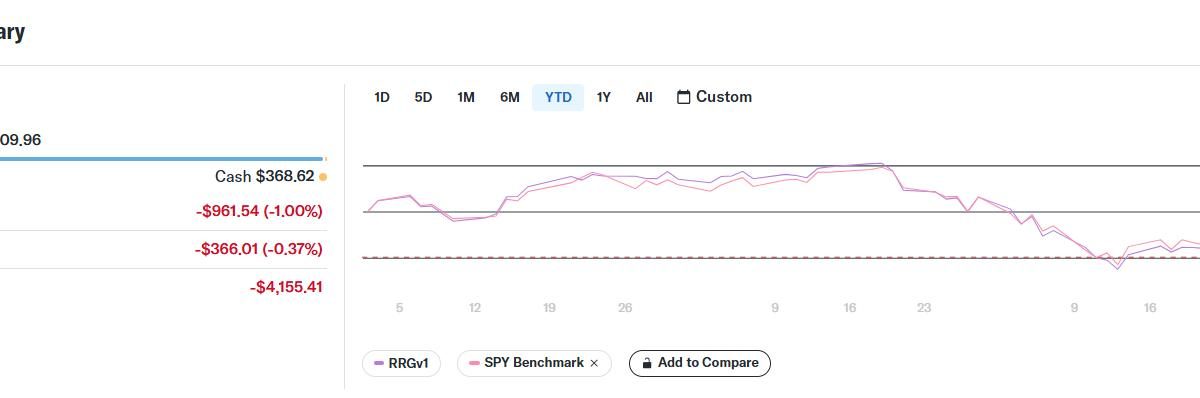Show the 1Y chart range
The image size is (1200, 398).
pos(603,97)
